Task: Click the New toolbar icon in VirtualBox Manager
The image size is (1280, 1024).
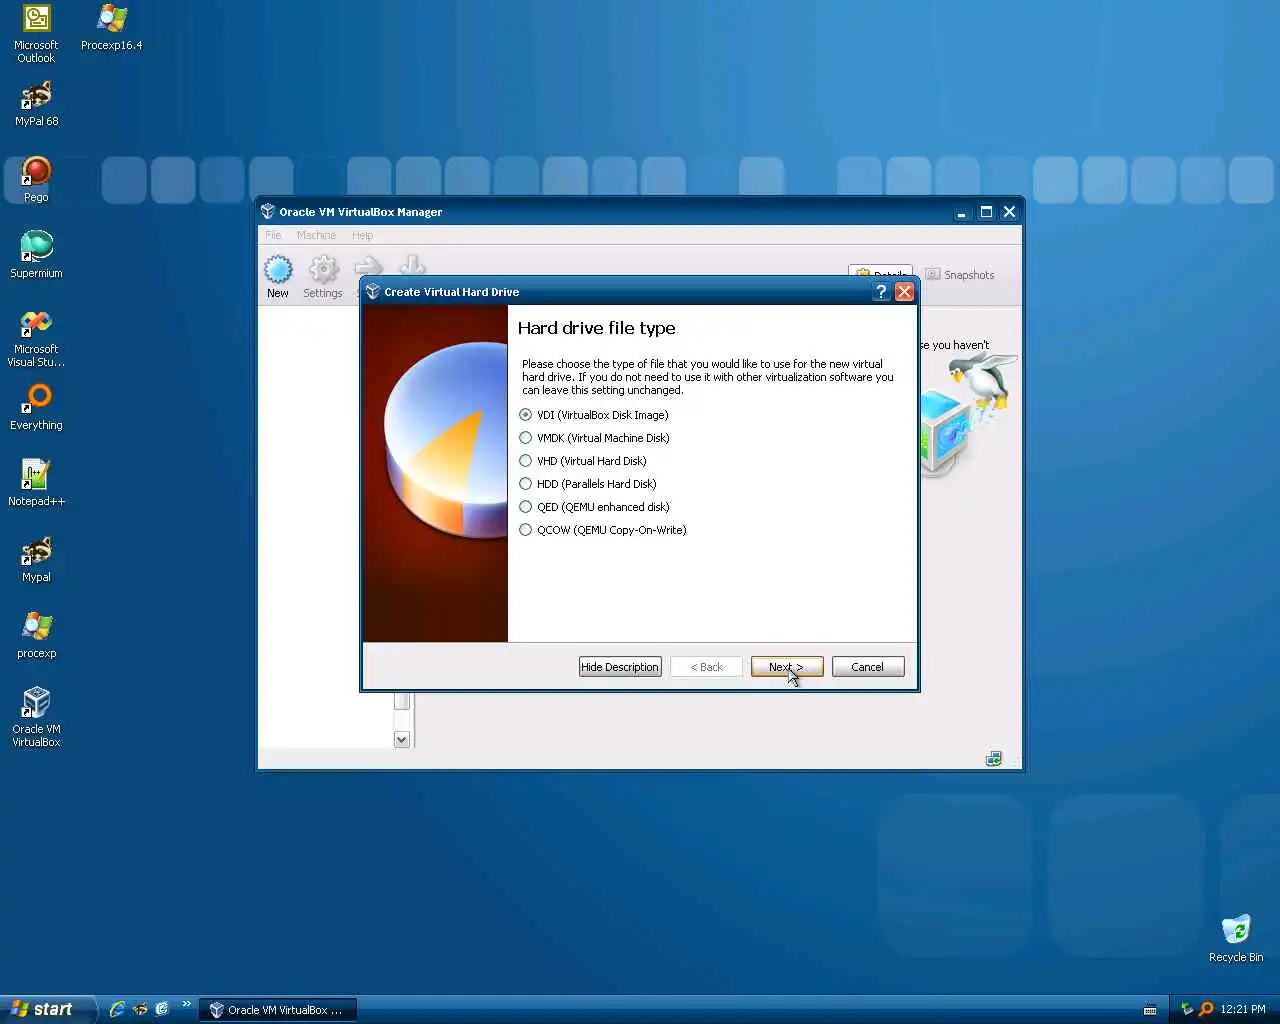Action: point(278,277)
